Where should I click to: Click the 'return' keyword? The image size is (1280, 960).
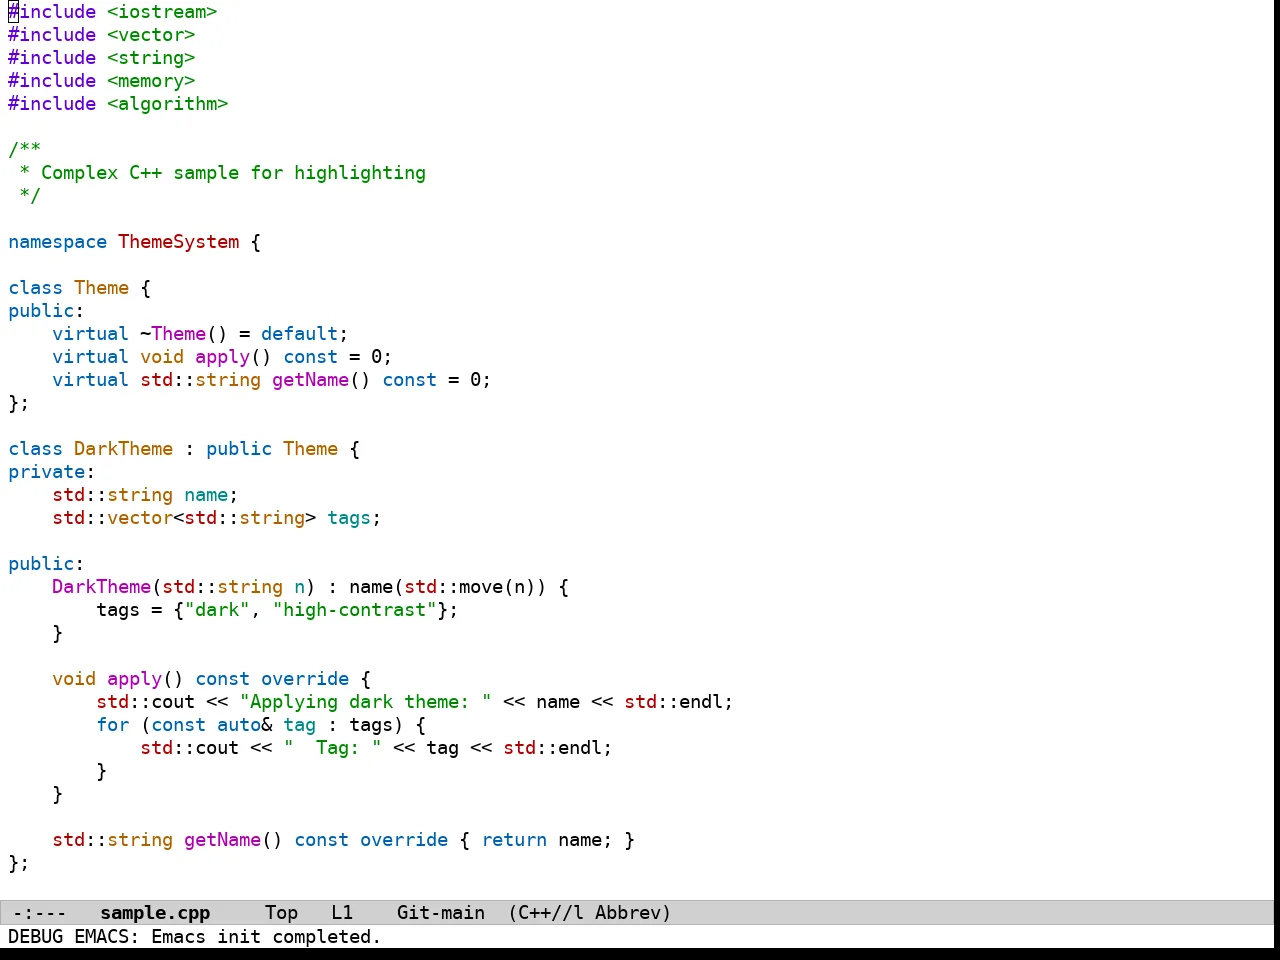click(515, 840)
